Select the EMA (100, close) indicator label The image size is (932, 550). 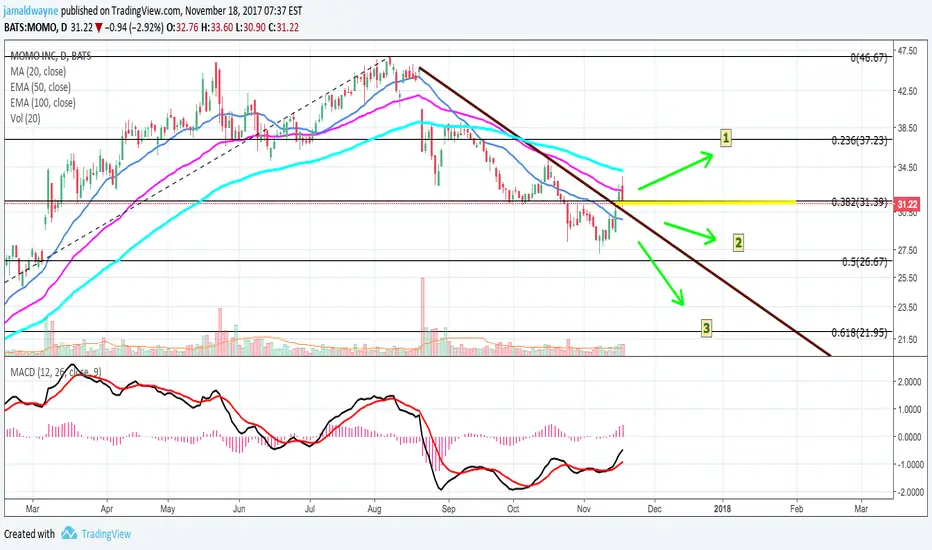pos(43,103)
